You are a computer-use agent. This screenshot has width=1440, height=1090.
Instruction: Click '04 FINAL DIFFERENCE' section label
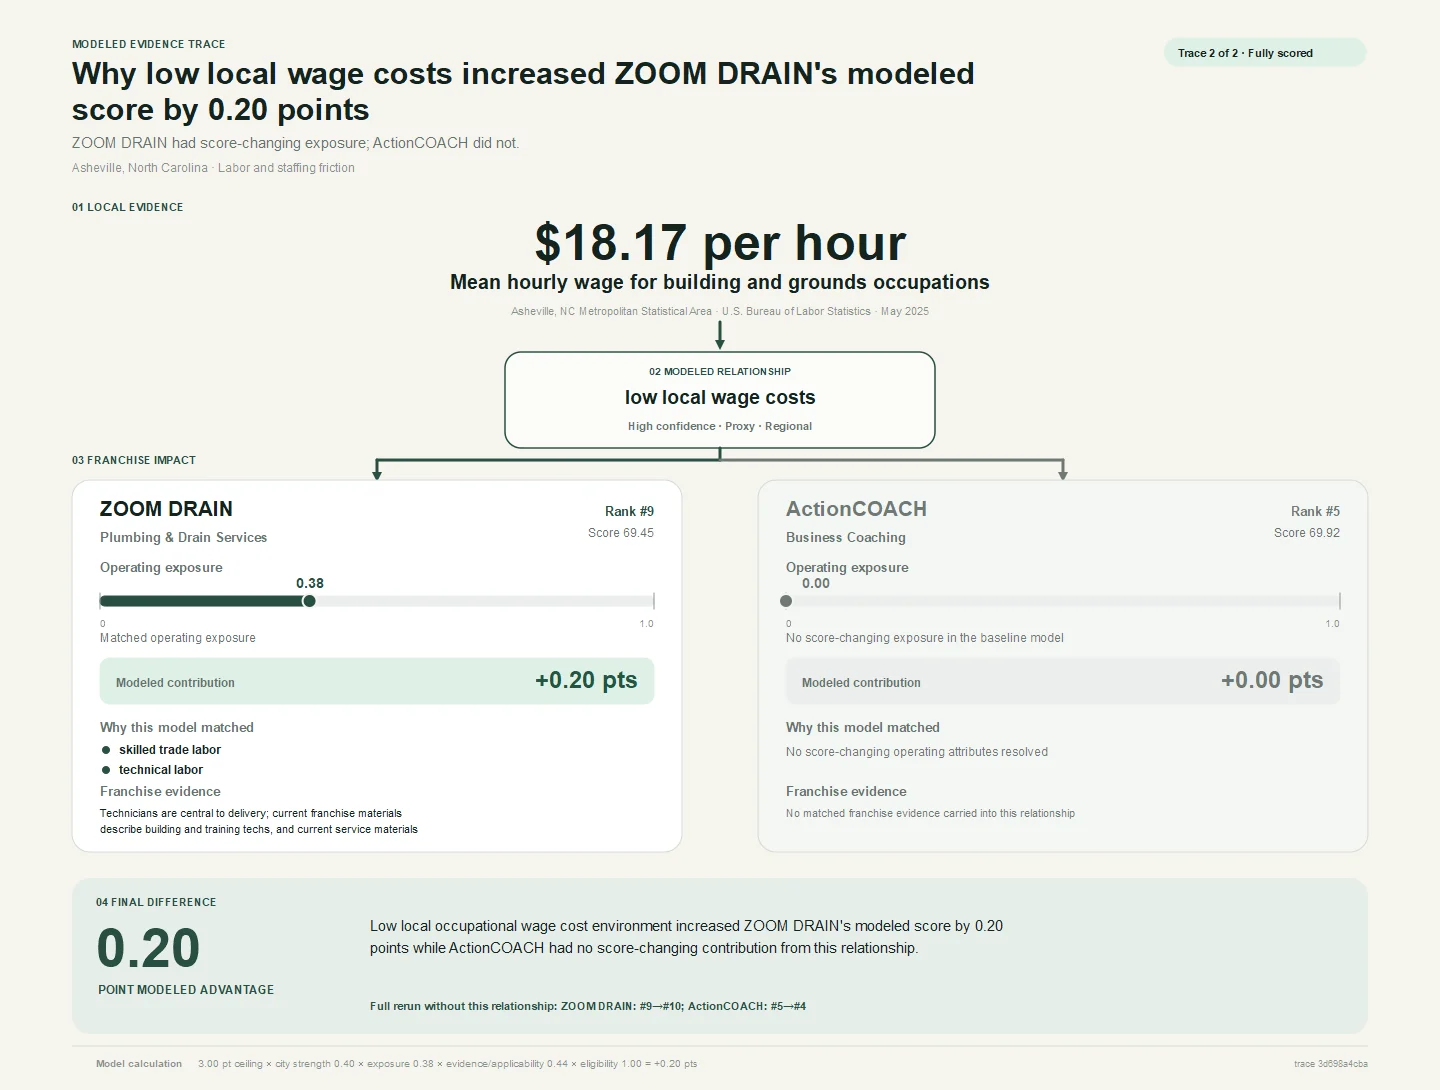pyautogui.click(x=156, y=902)
